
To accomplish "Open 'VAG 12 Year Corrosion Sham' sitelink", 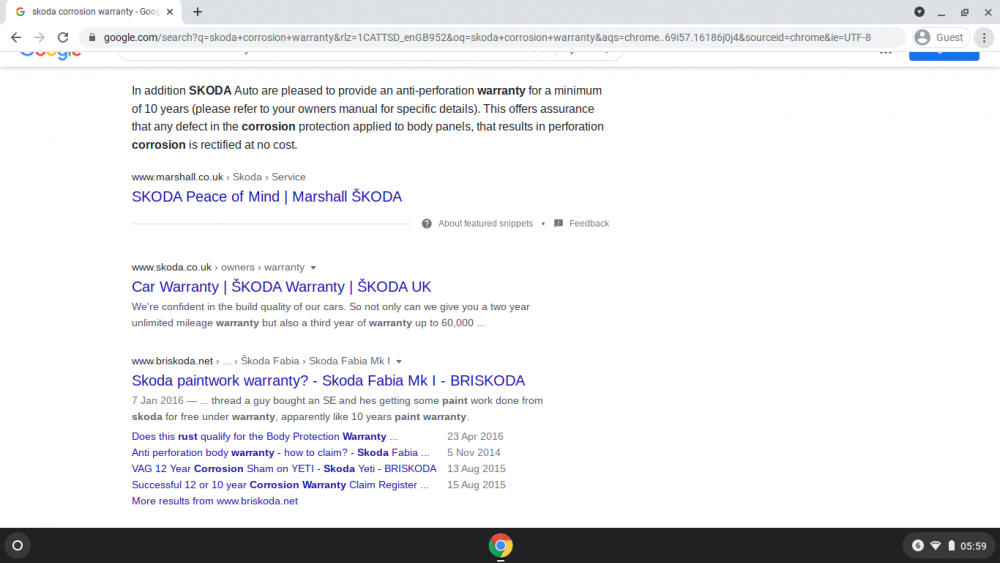I will 284,468.
